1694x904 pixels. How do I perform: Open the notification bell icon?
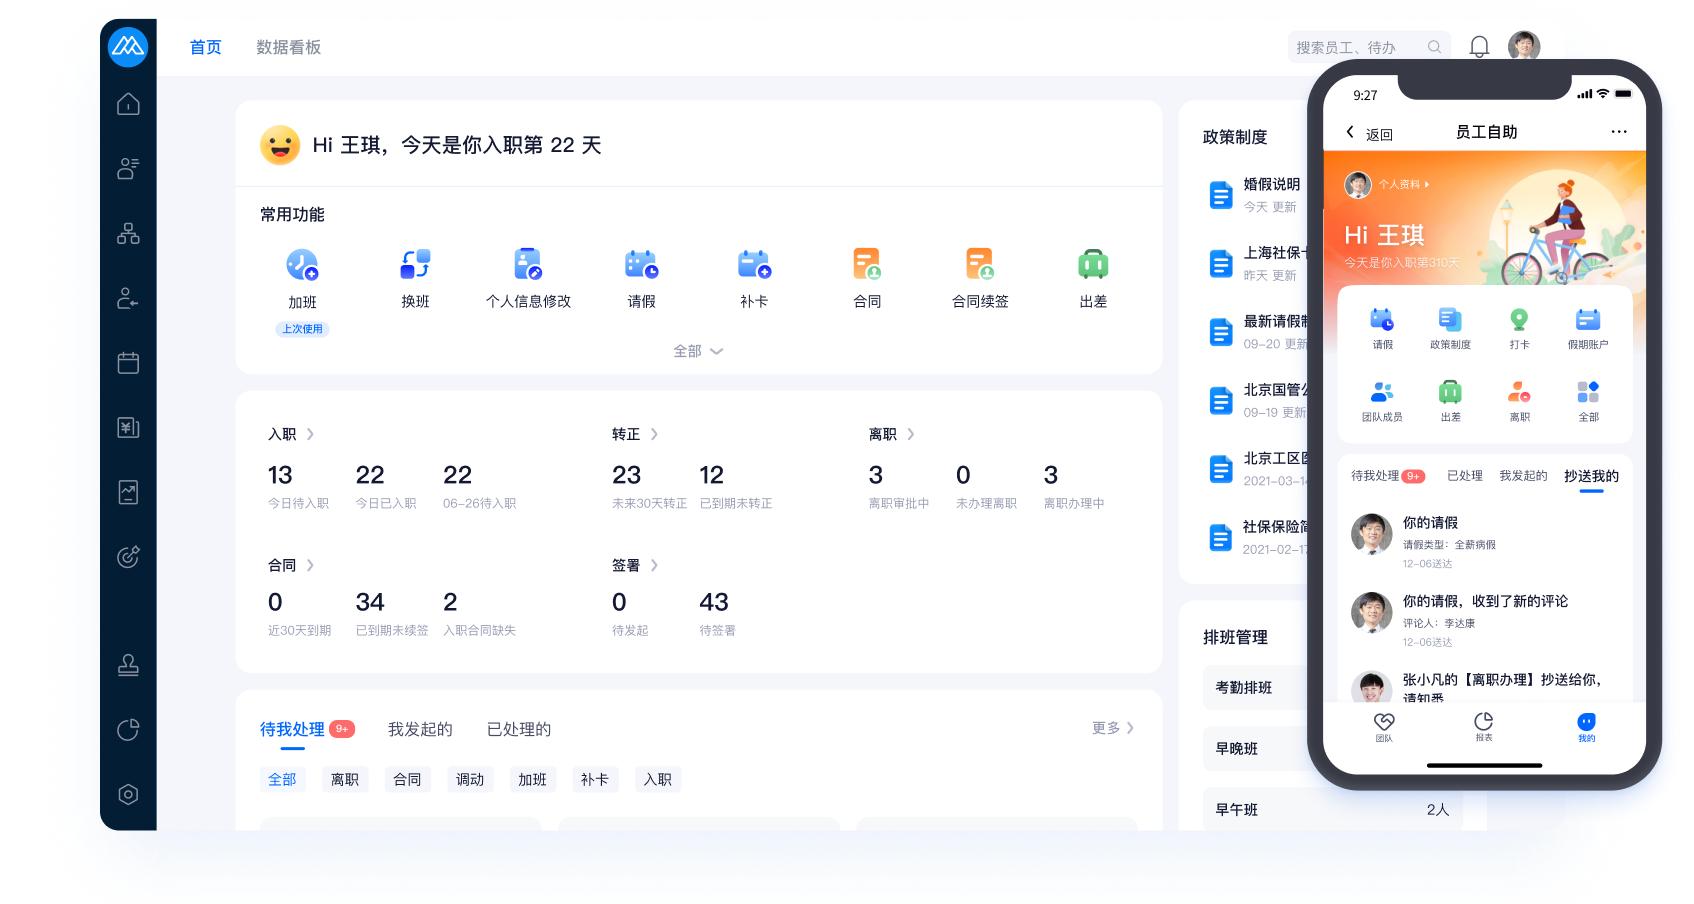click(x=1480, y=47)
